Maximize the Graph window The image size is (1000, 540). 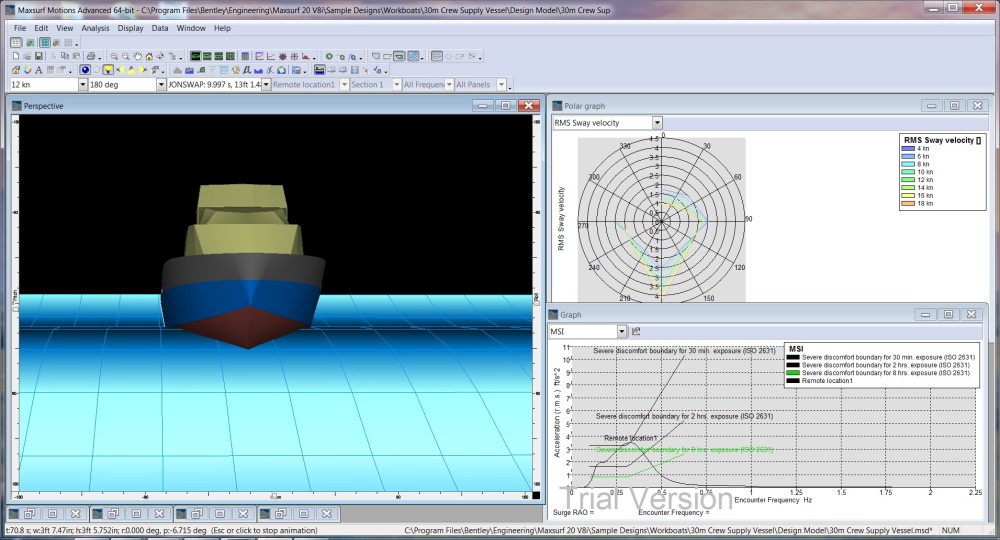point(948,314)
